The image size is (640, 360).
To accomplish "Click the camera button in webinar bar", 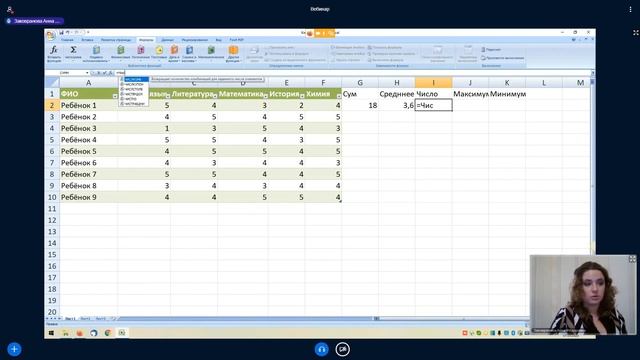I will [342, 349].
